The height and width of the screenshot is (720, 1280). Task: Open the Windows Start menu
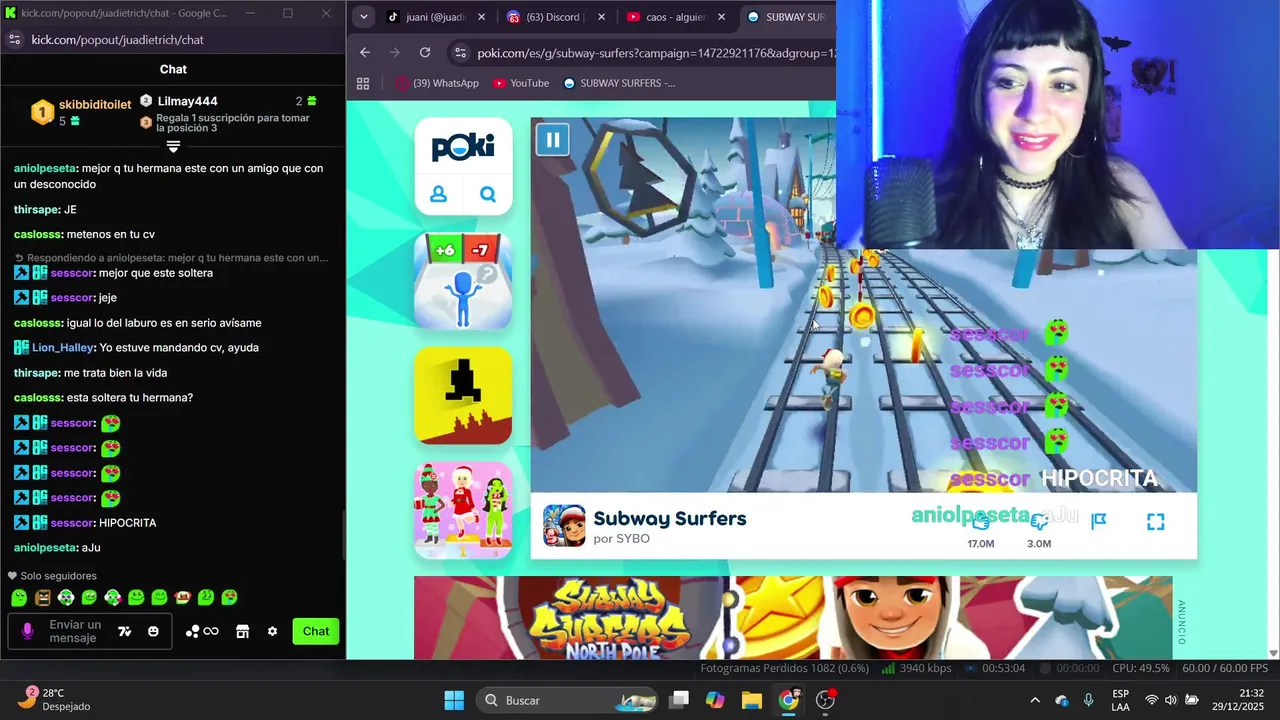point(454,700)
